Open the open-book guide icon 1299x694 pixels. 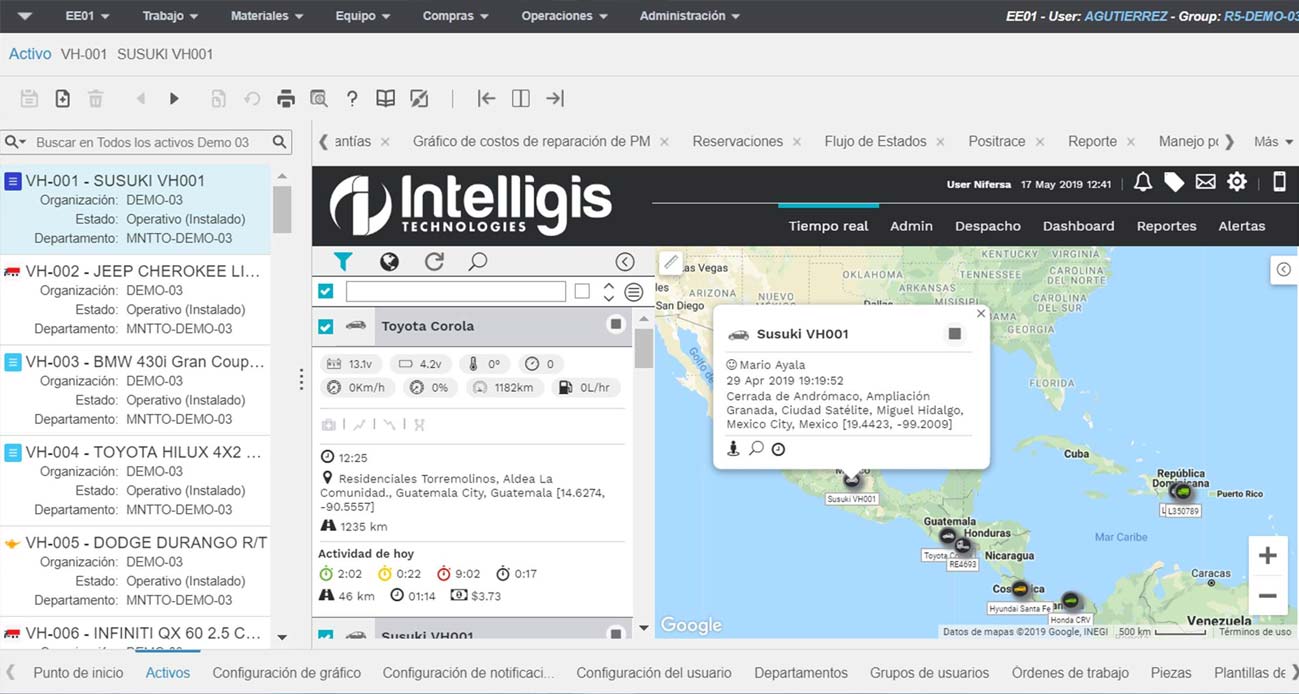(386, 98)
